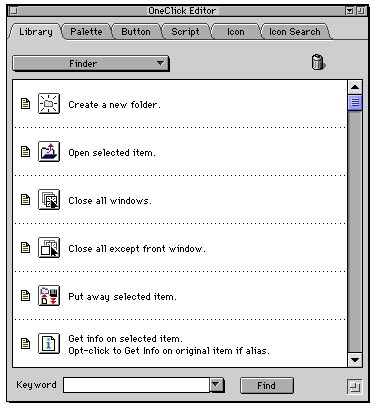
Task: Click the Put away selected item icon
Action: tap(49, 296)
